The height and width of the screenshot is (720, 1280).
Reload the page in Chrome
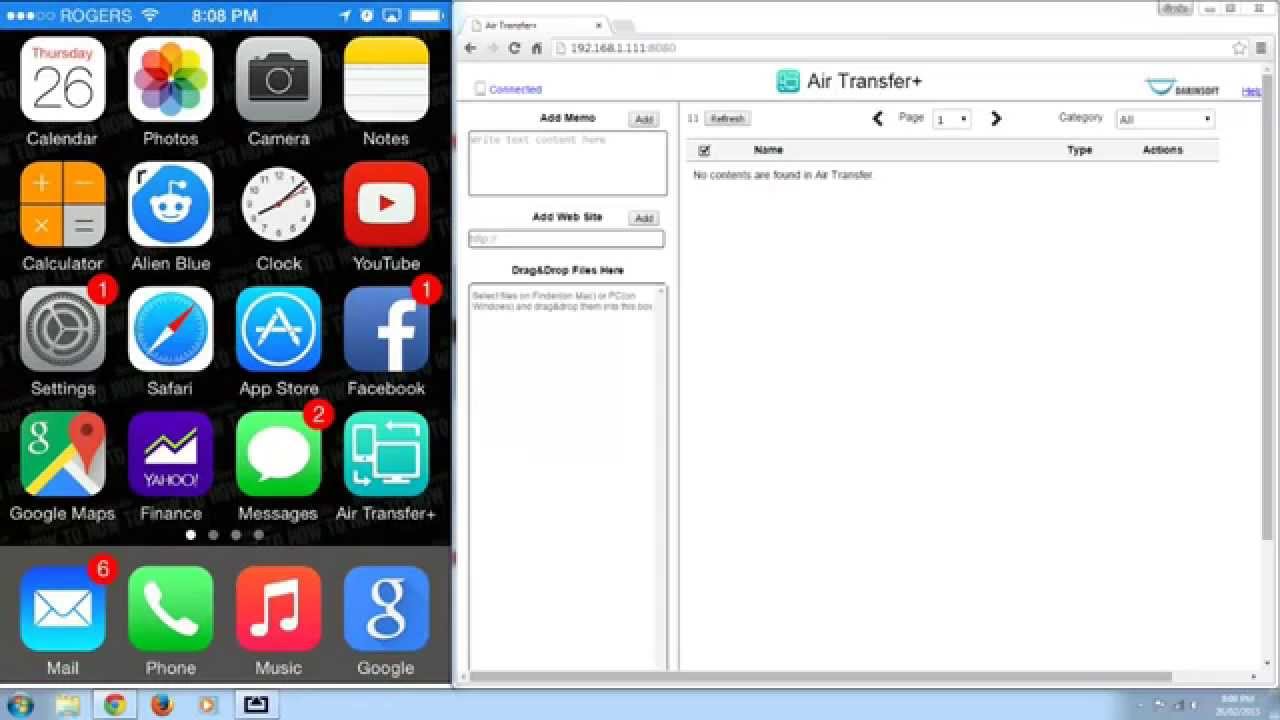(514, 48)
